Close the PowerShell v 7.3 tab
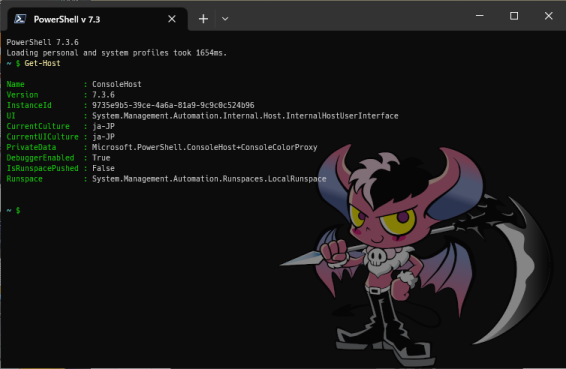Viewport: 566px width, 369px height. click(172, 19)
